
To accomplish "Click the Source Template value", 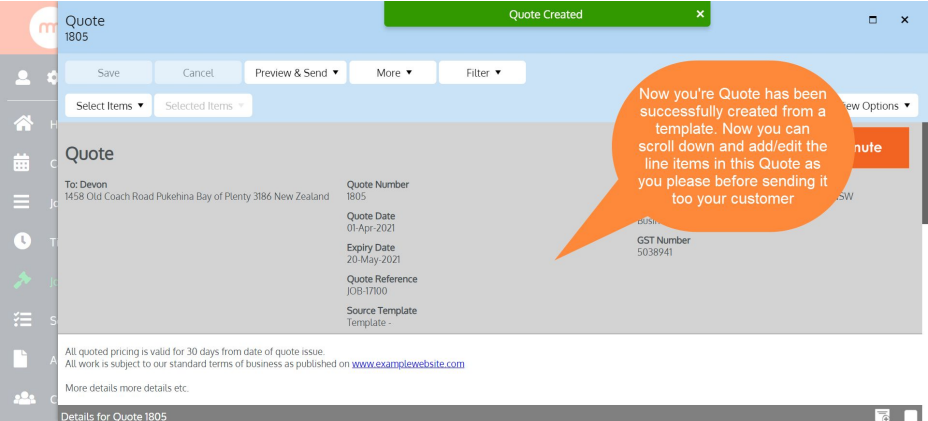I will tap(369, 323).
